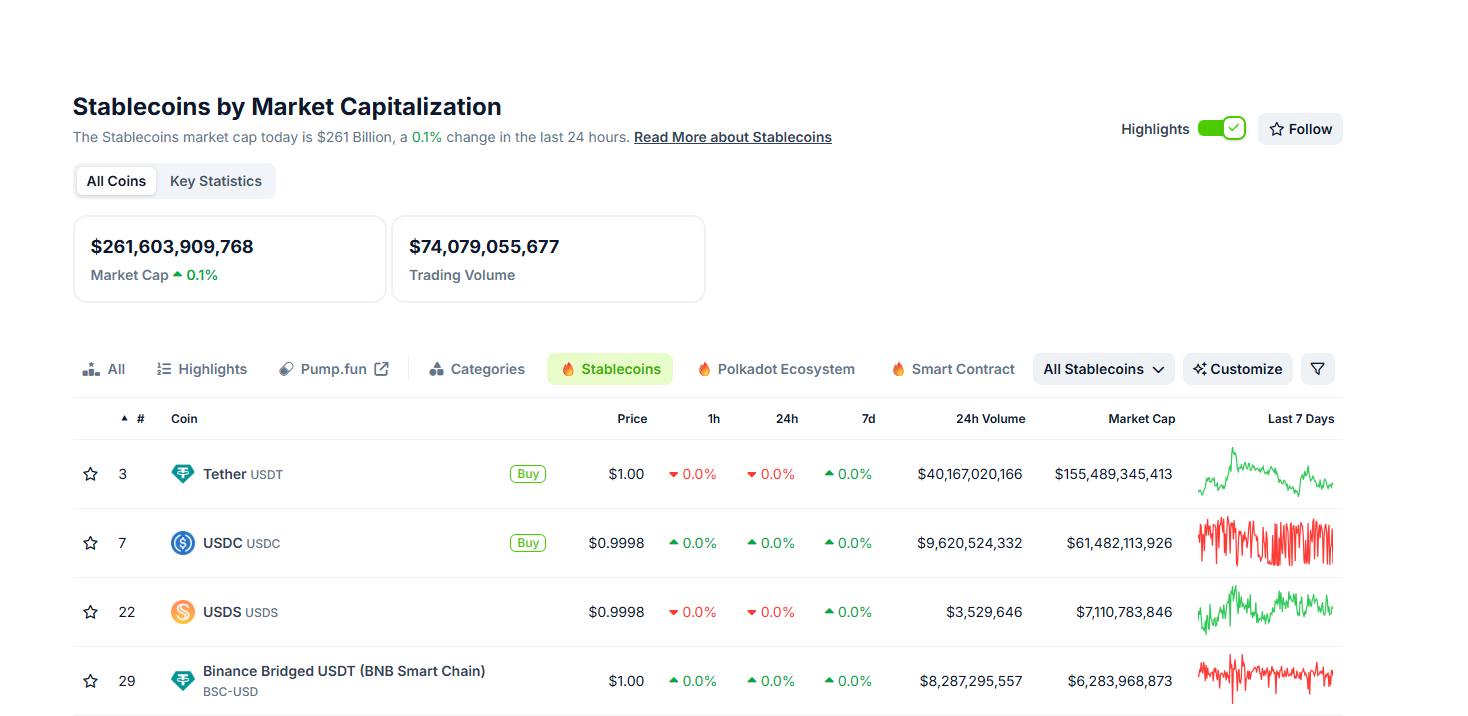This screenshot has width=1468, height=716.
Task: Click the USDS coin logo icon
Action: (182, 612)
